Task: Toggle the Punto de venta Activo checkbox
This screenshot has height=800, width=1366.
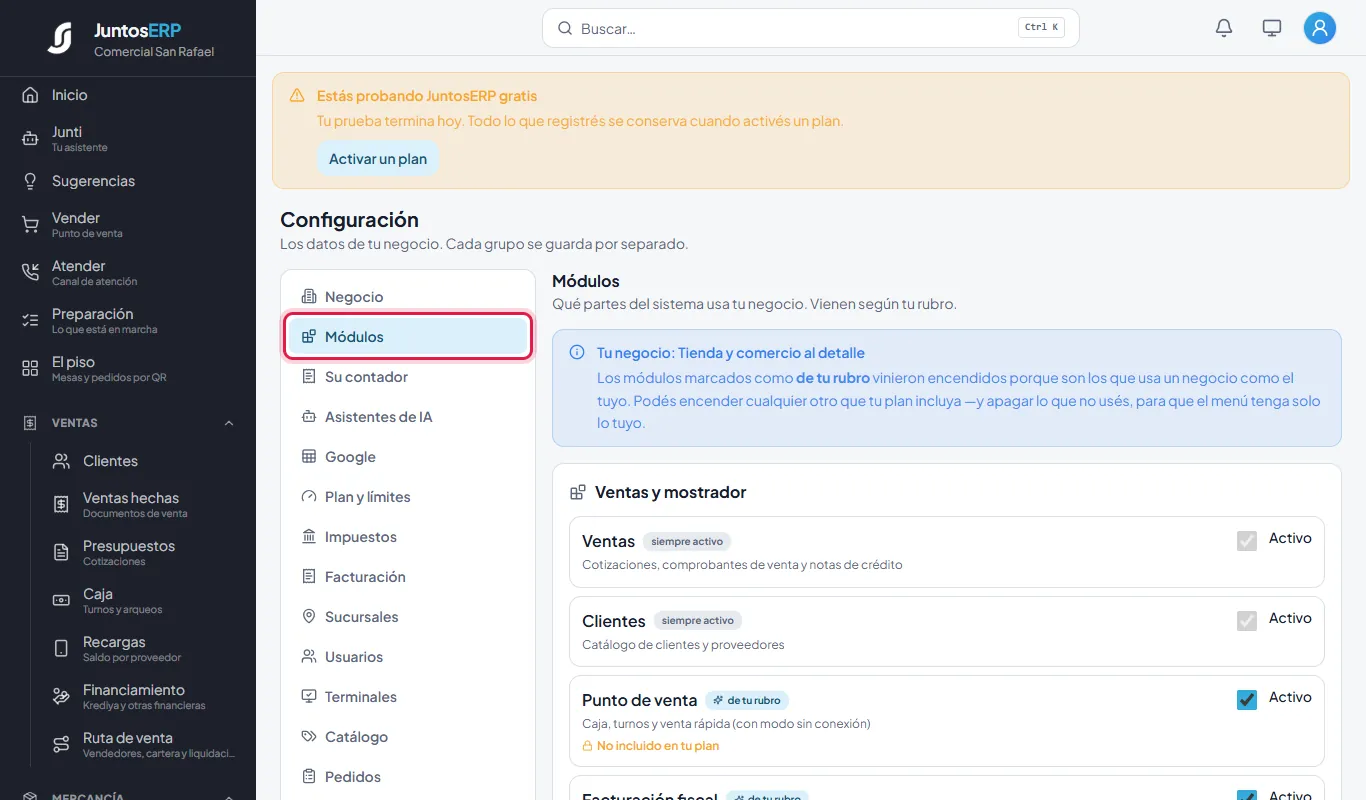Action: tap(1247, 700)
